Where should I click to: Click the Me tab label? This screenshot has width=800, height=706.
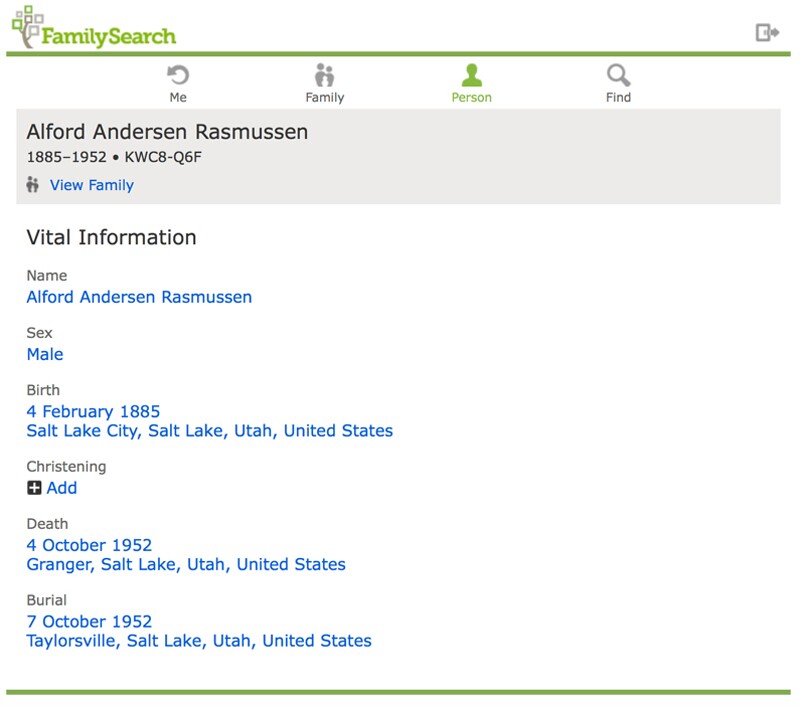pyautogui.click(x=178, y=97)
